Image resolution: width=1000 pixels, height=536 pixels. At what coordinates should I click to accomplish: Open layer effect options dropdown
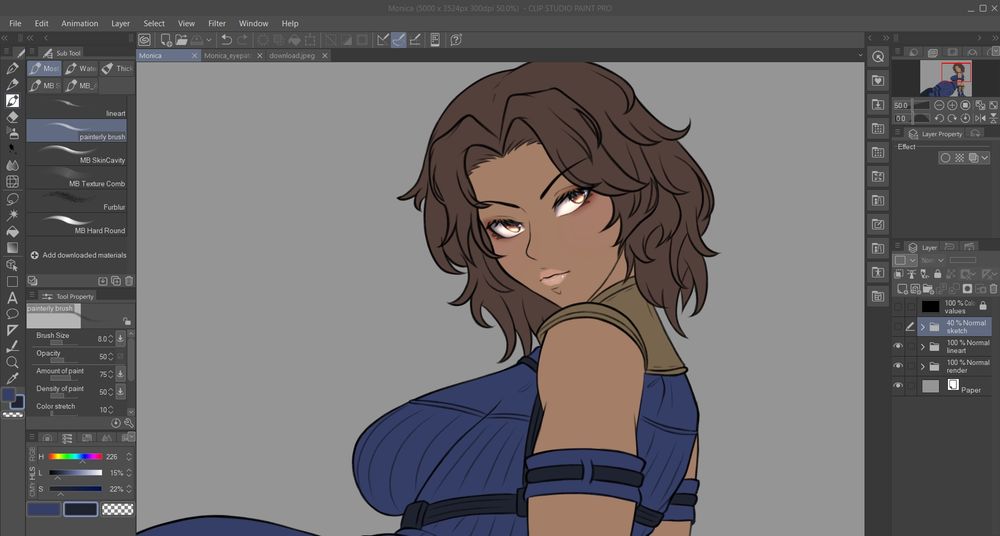pos(985,158)
